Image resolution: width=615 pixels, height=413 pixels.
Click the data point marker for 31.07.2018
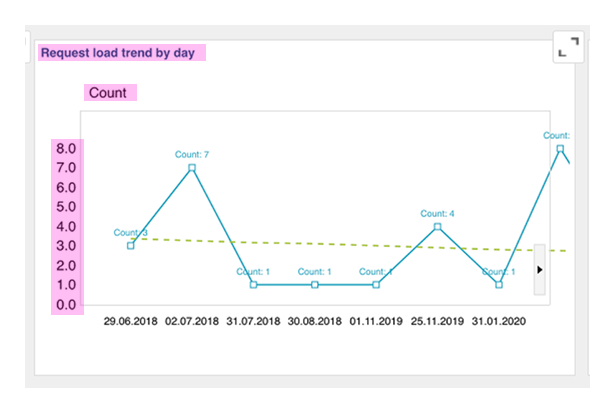(x=253, y=285)
